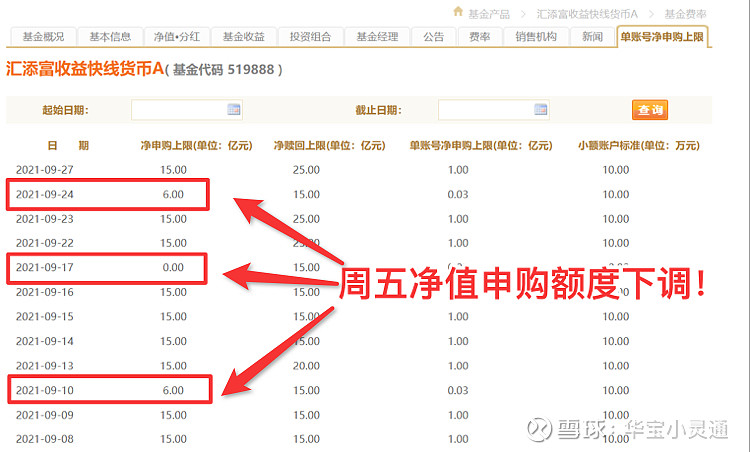
Task: Switch to the 公告 tab
Action: pos(433,37)
